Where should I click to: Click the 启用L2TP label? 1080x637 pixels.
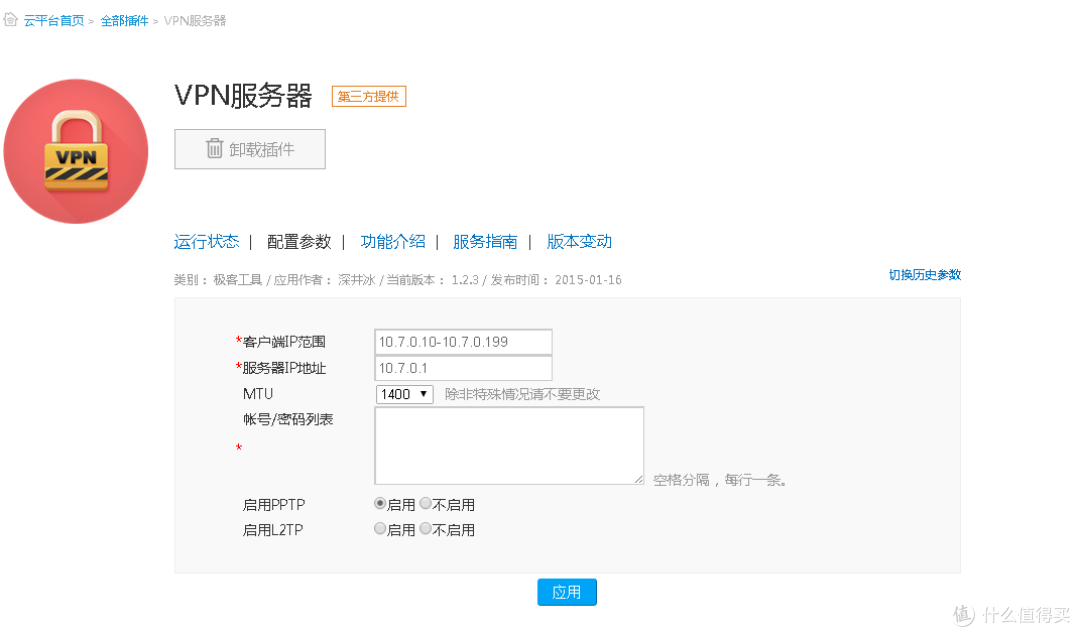(273, 530)
